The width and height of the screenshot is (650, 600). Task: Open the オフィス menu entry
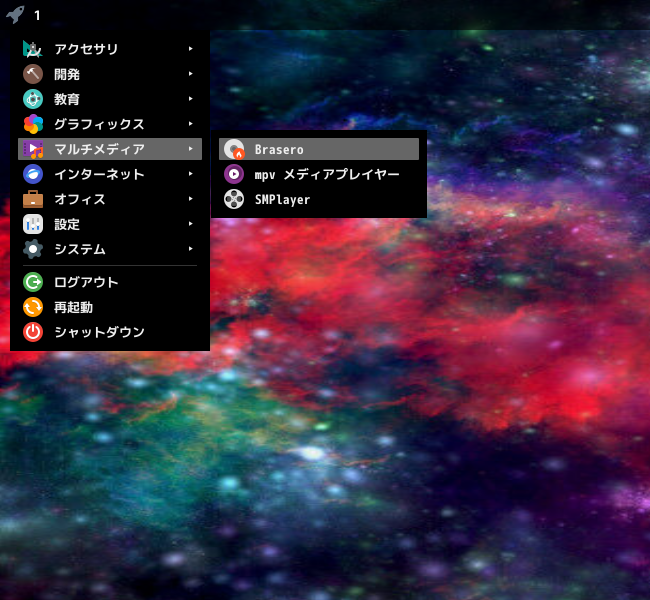click(110, 199)
